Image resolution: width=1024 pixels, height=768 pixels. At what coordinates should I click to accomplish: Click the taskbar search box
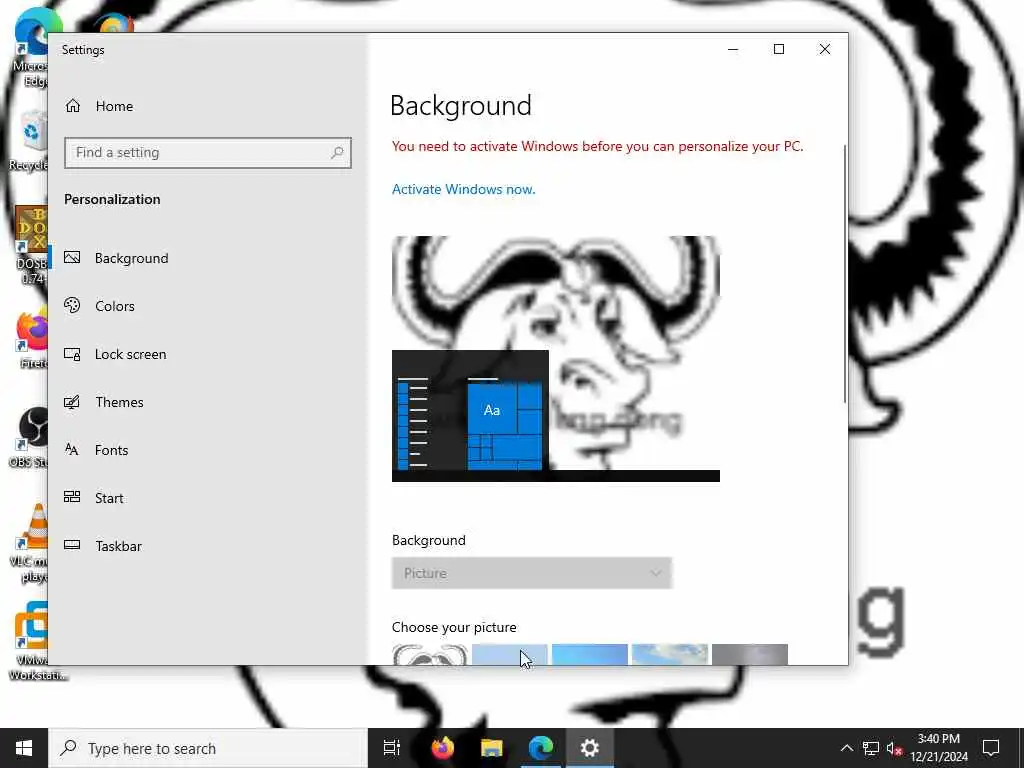[208, 748]
